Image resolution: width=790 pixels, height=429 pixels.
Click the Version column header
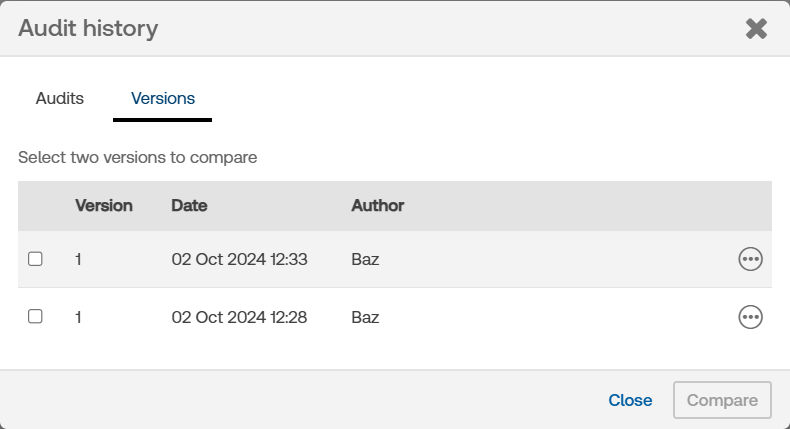[x=104, y=206]
